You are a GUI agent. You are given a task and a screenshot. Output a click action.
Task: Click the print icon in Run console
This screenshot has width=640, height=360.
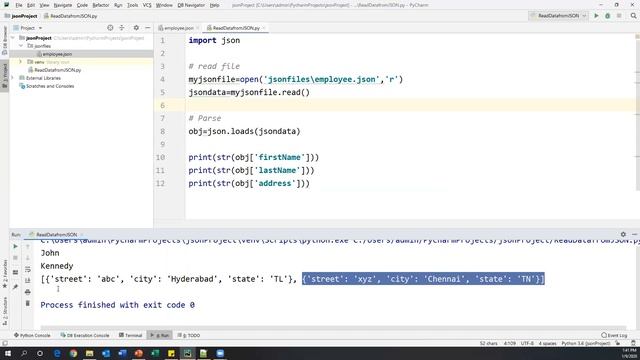click(28, 292)
